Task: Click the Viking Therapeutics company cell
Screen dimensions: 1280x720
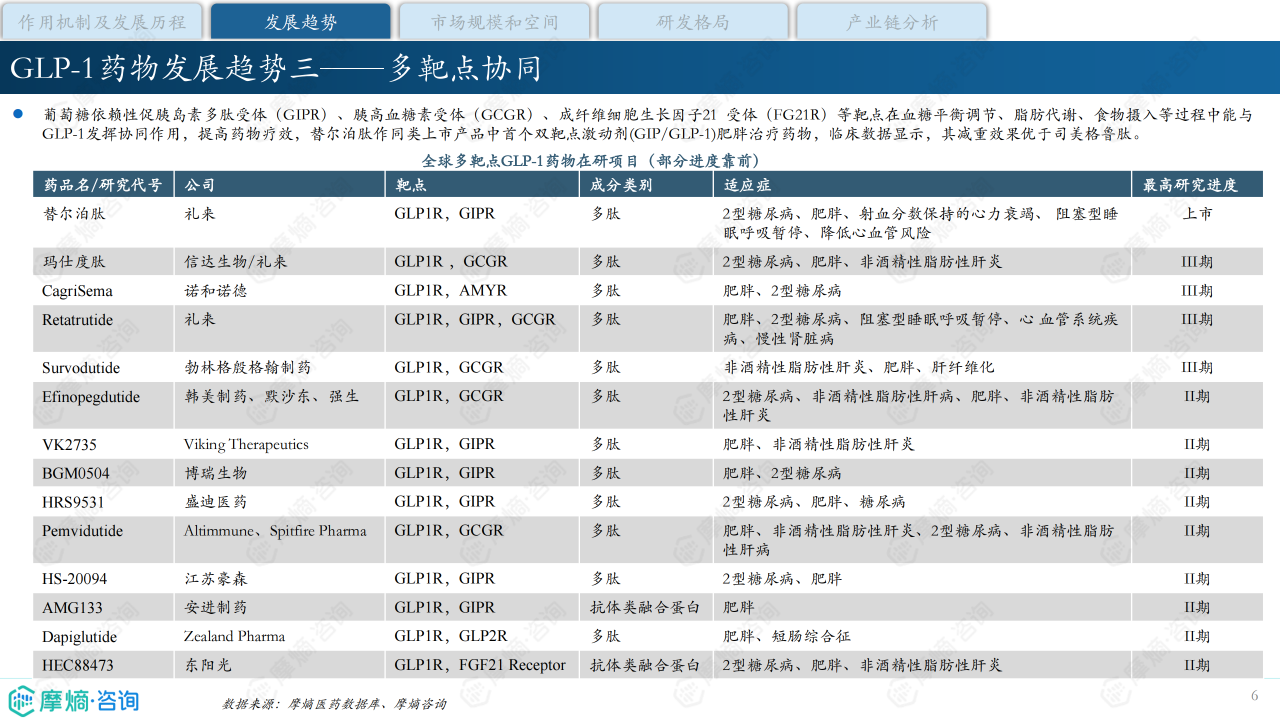Action: click(x=246, y=444)
